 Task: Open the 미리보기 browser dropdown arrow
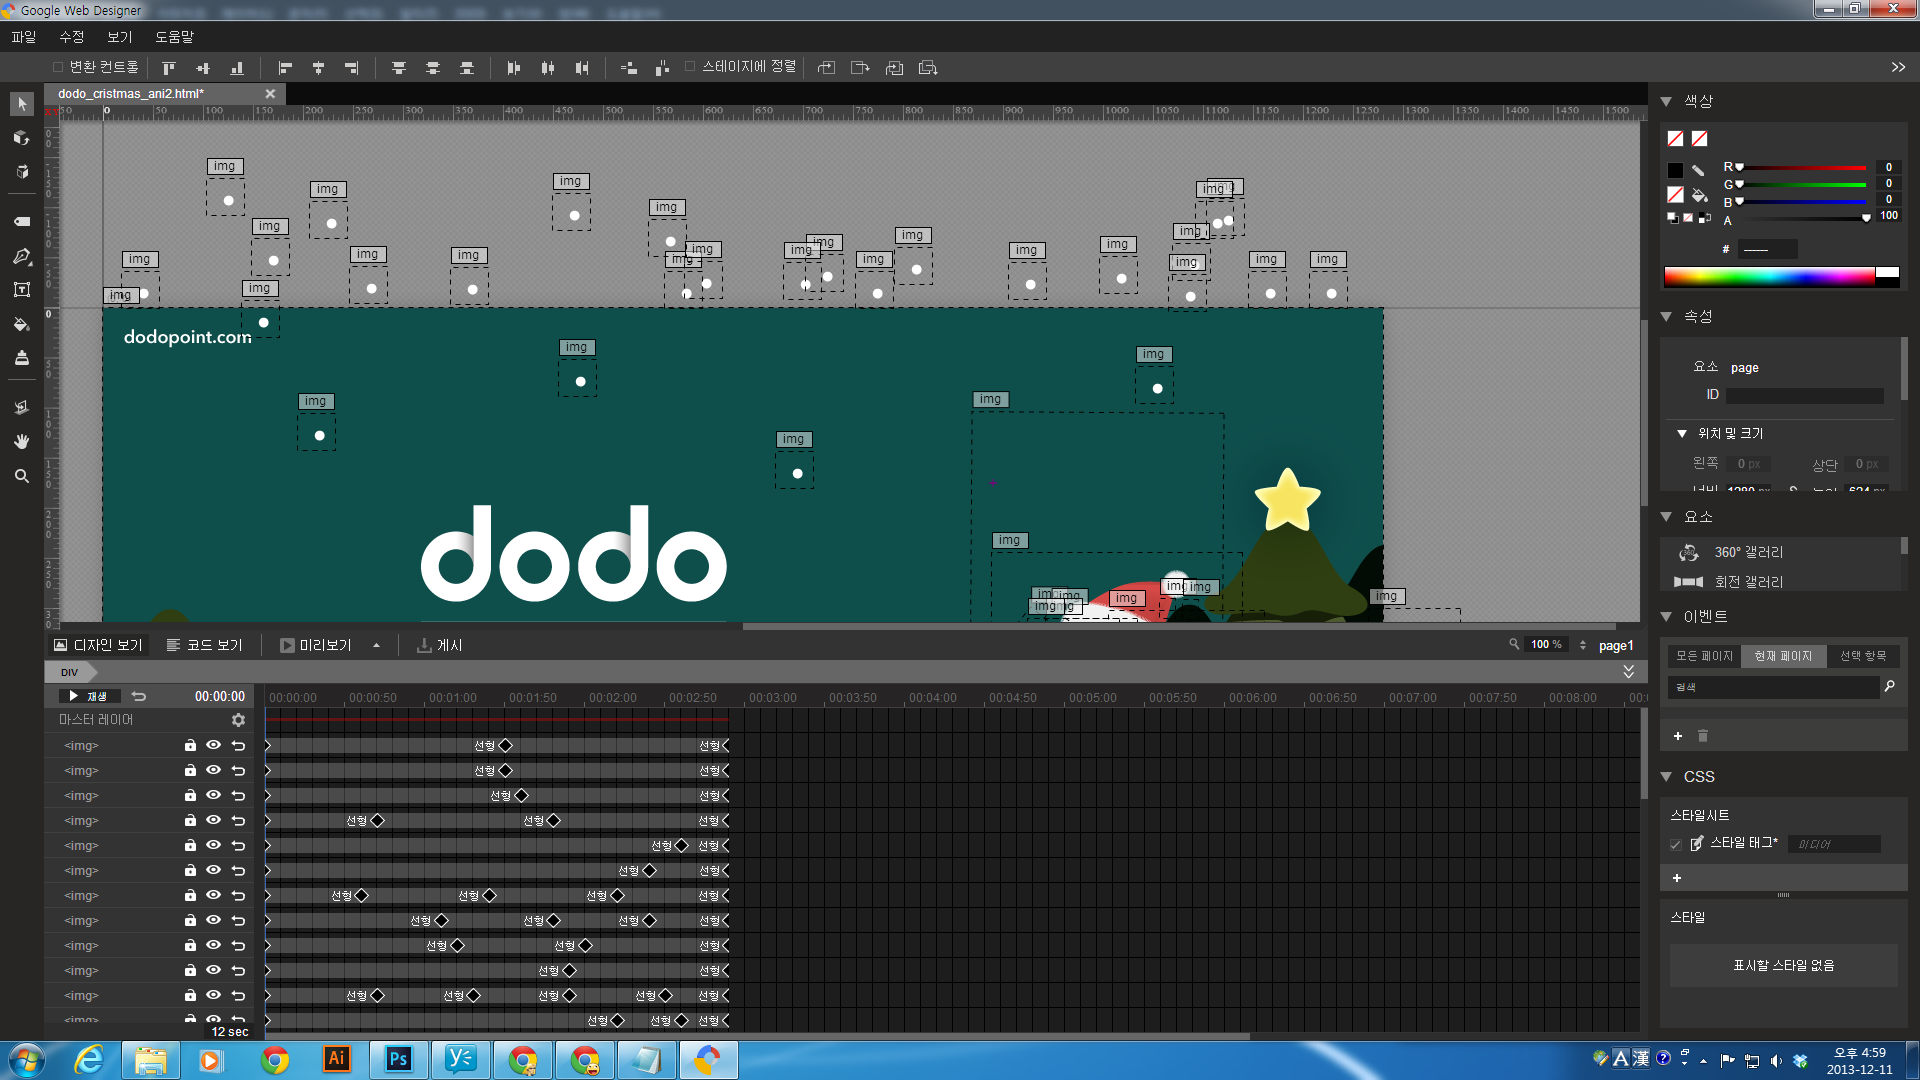[x=377, y=646]
